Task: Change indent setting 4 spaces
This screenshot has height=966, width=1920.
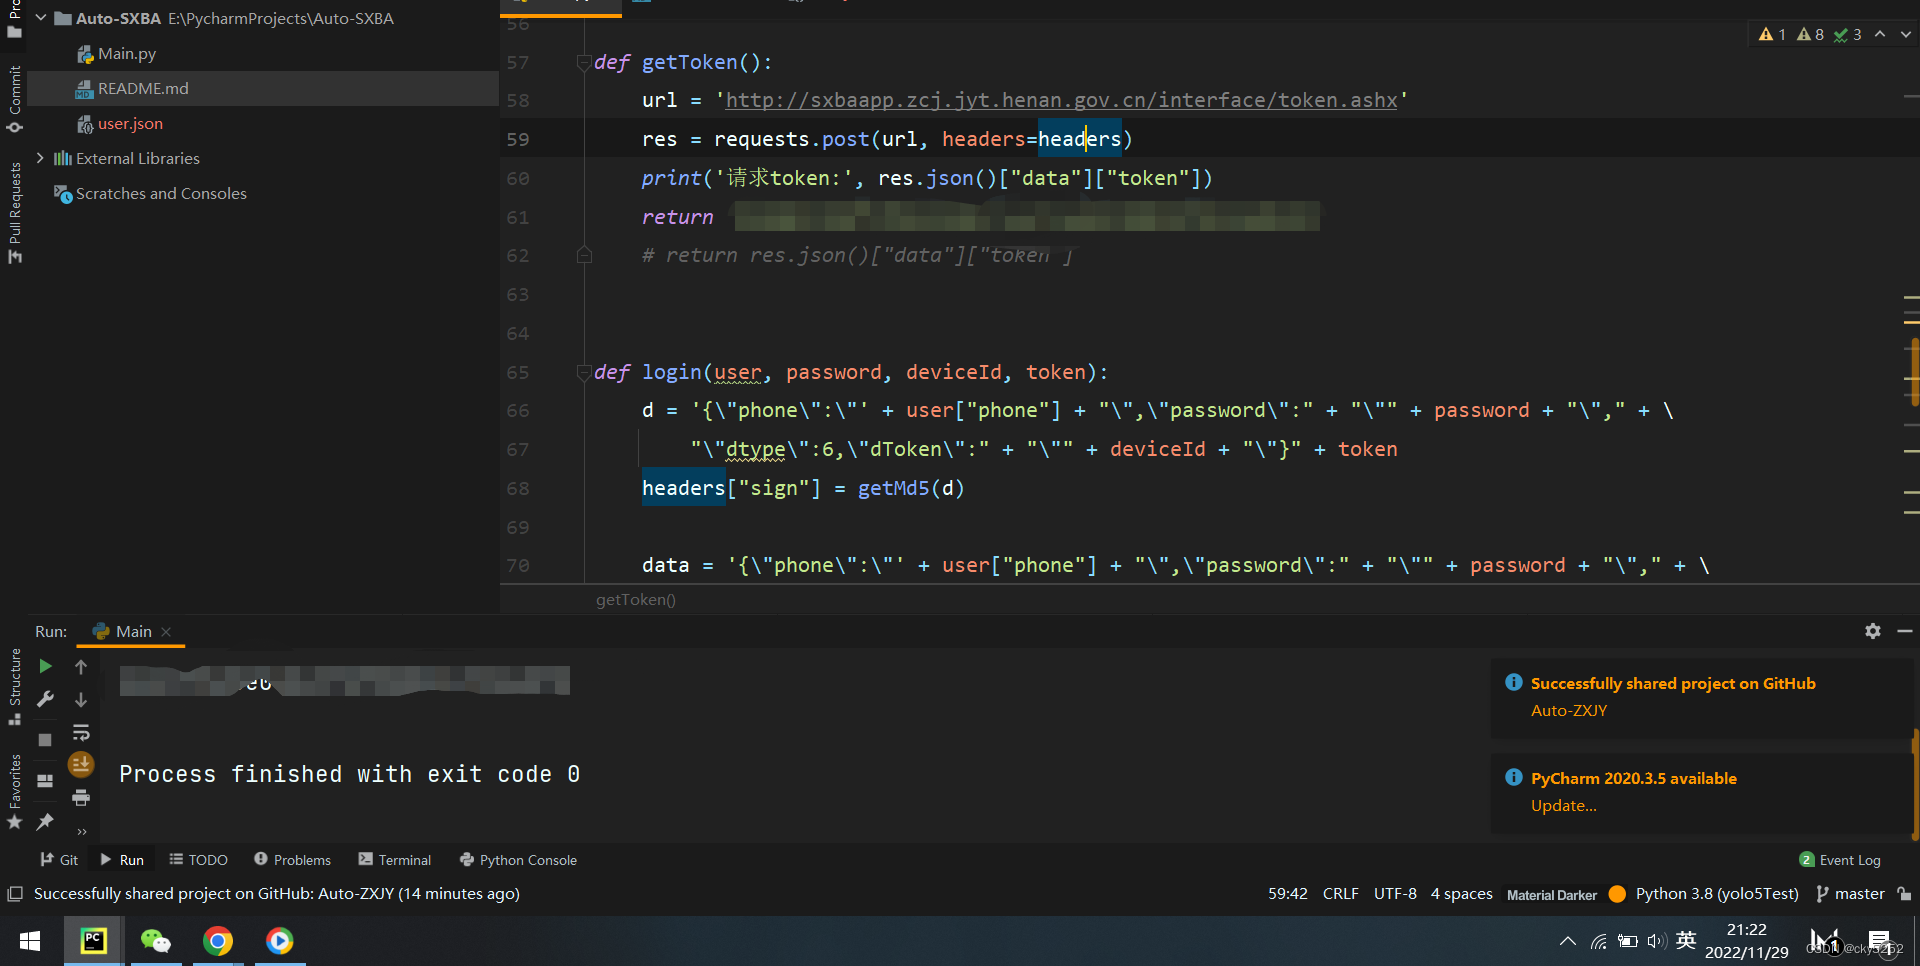Action: pyautogui.click(x=1461, y=894)
